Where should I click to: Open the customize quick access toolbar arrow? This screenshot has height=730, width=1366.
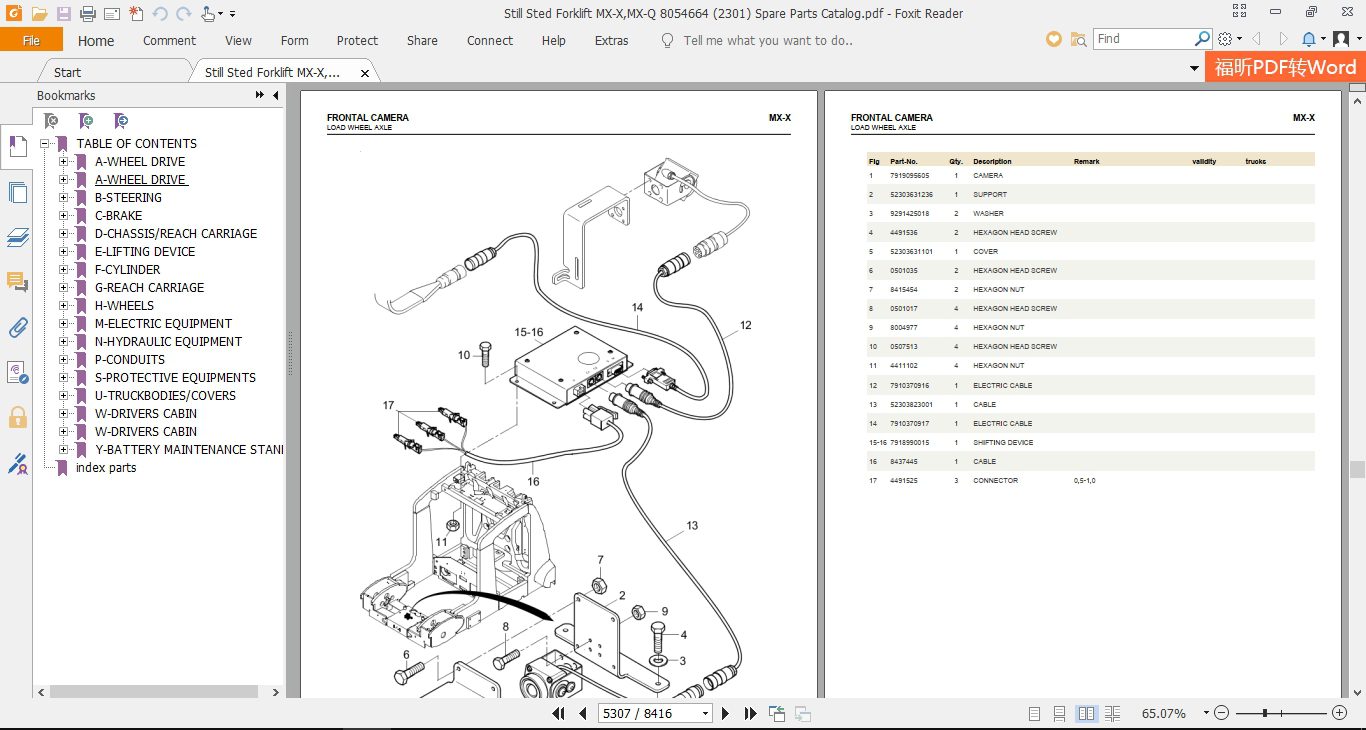[233, 14]
